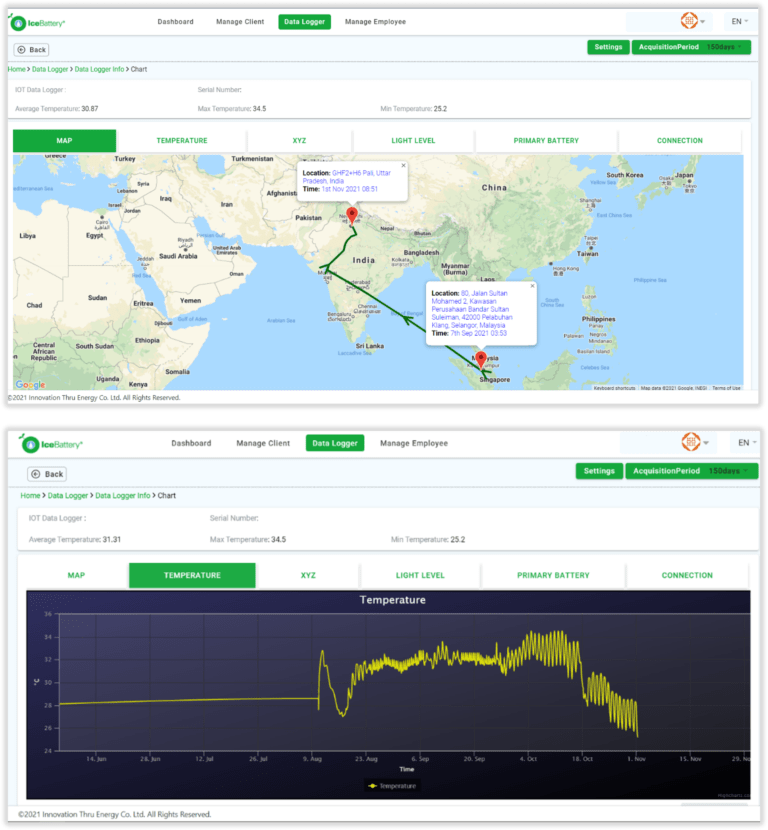The image size is (768, 830).
Task: Click the user avatar icon above the temperature chart
Action: click(x=690, y=442)
